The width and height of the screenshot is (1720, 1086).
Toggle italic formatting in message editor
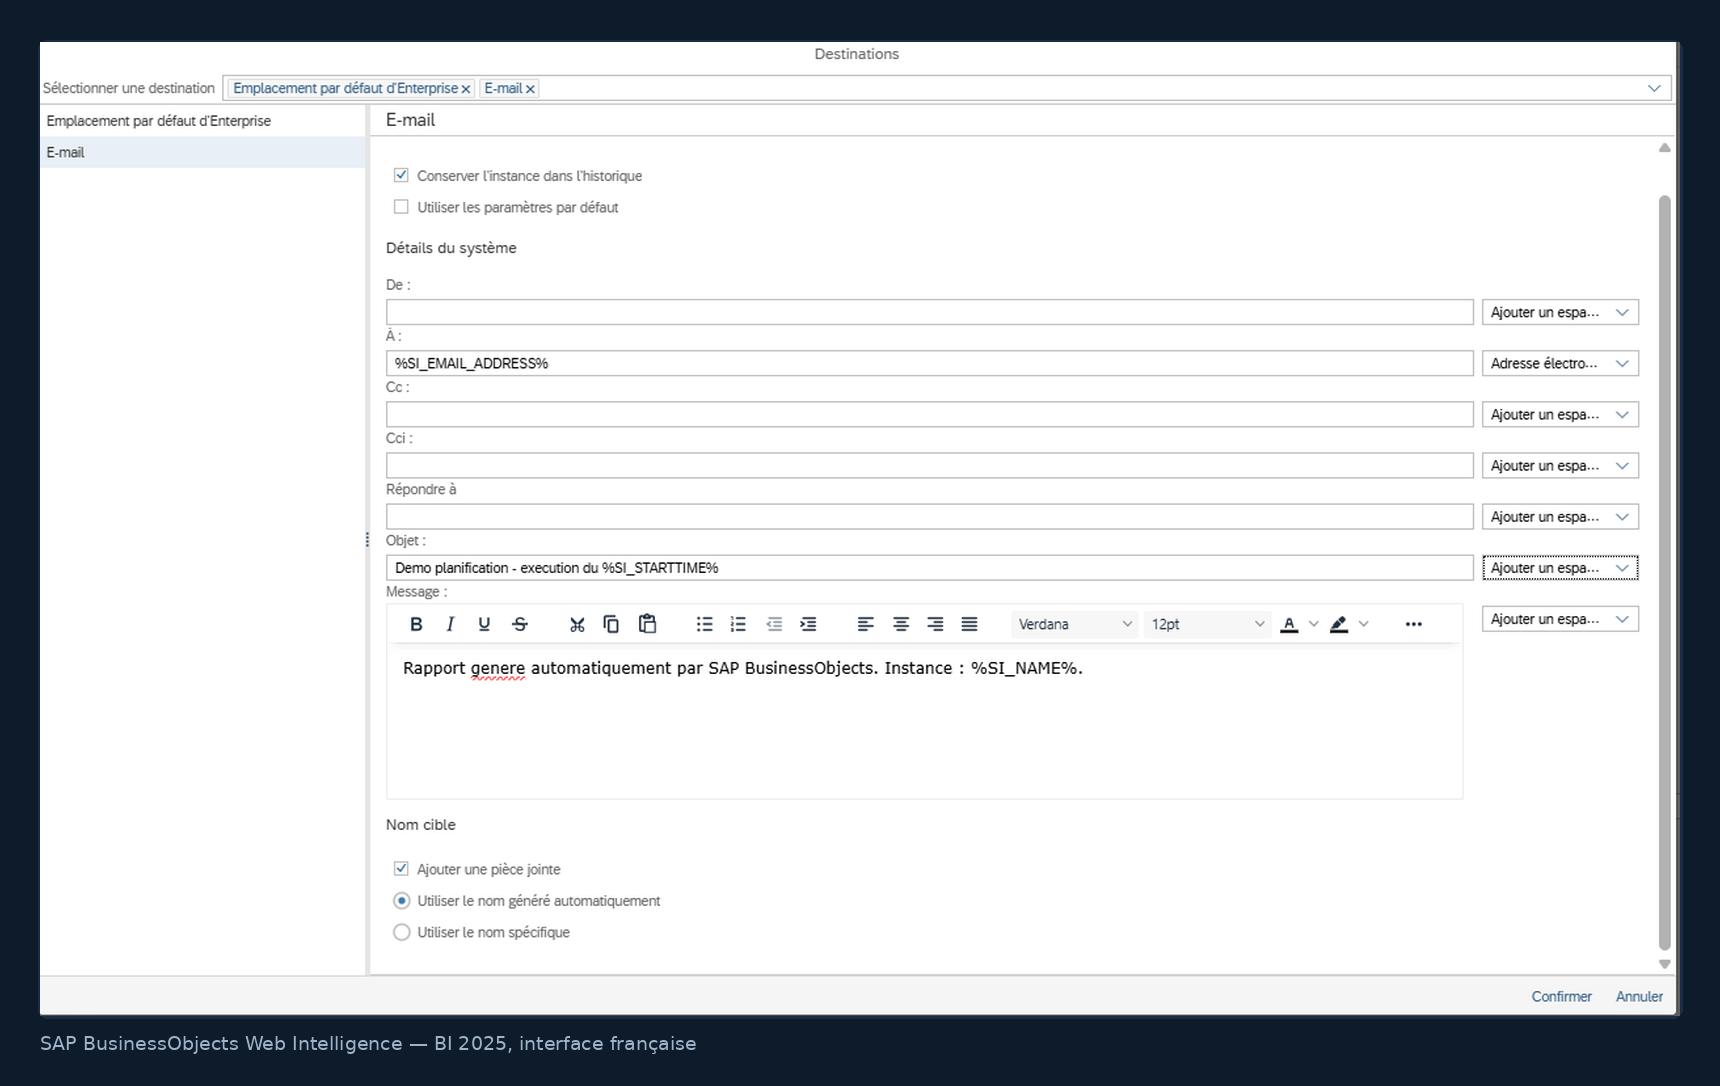point(450,624)
